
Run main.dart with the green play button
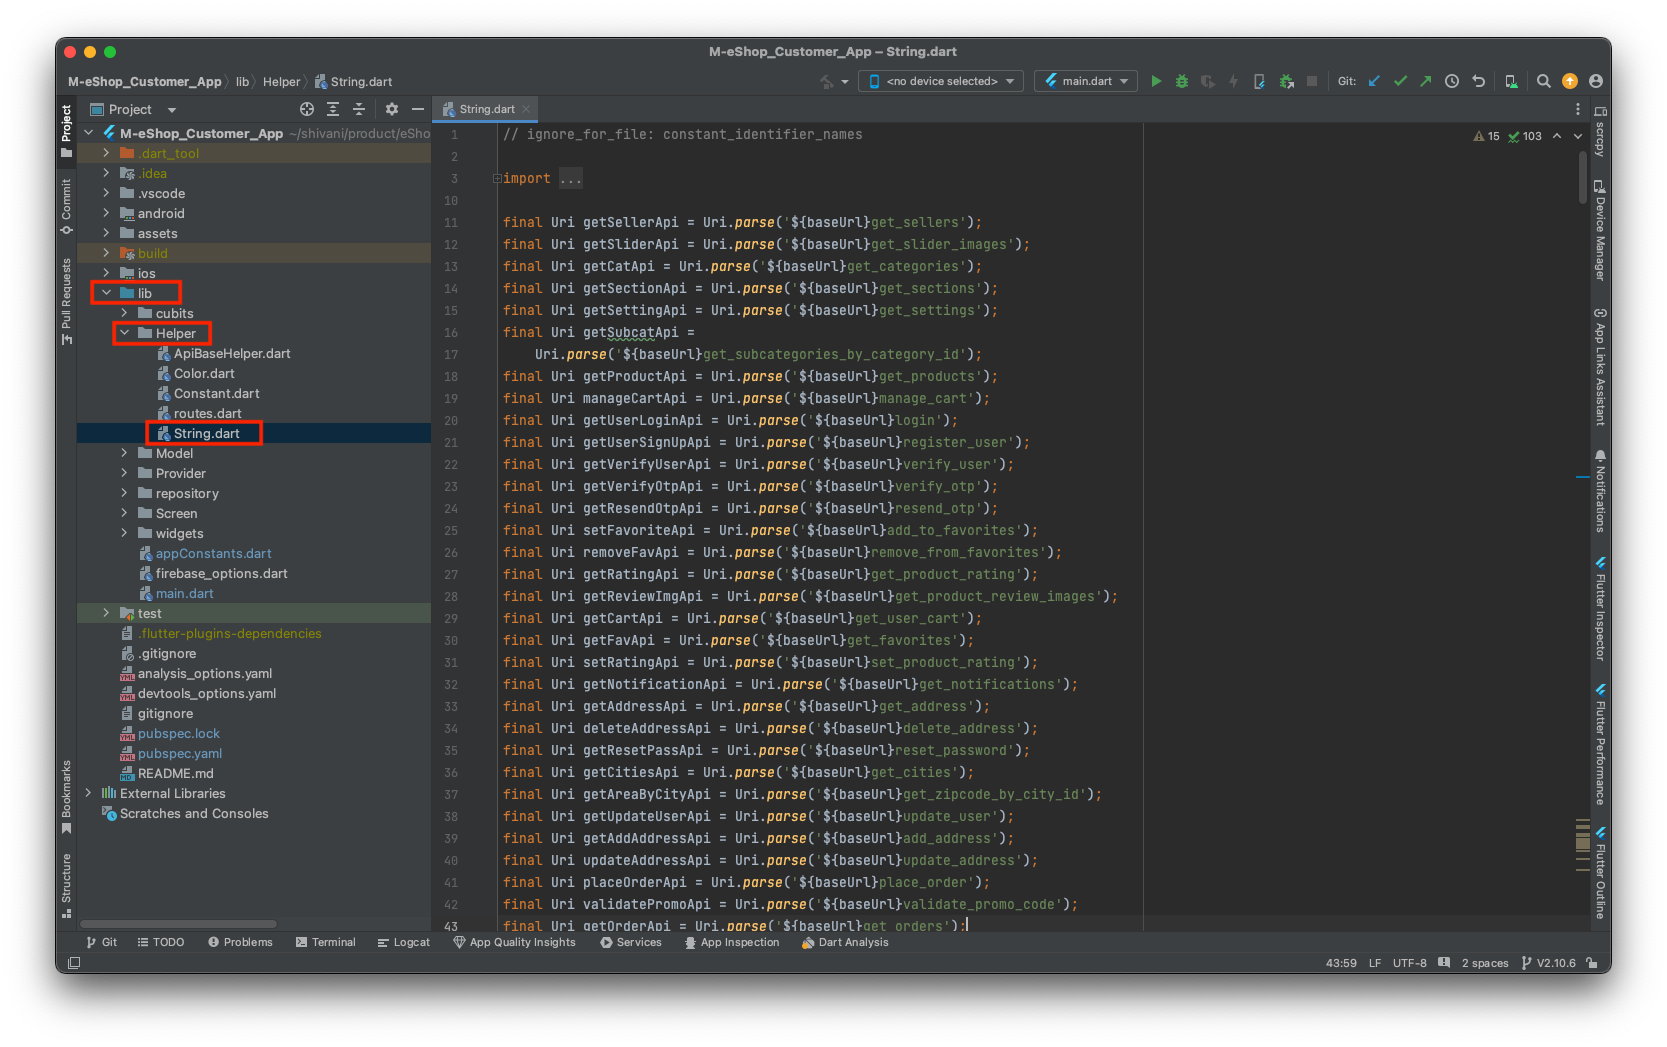tap(1156, 81)
